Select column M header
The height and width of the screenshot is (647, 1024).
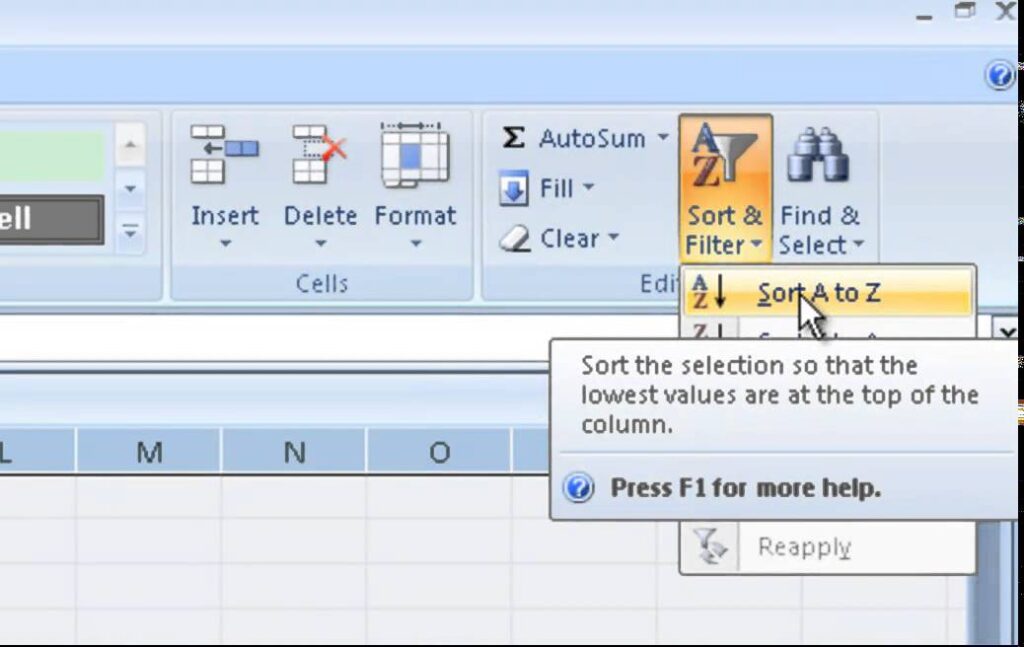[x=149, y=452]
